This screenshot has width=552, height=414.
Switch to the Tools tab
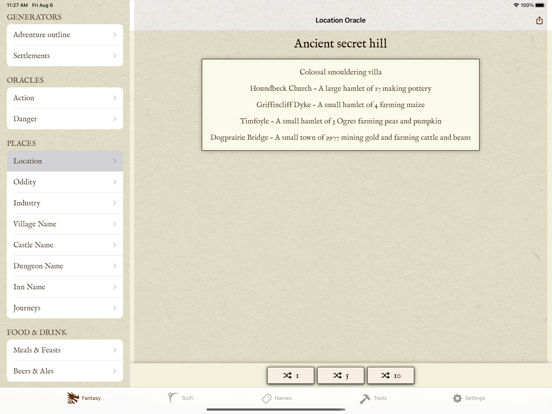pos(373,398)
